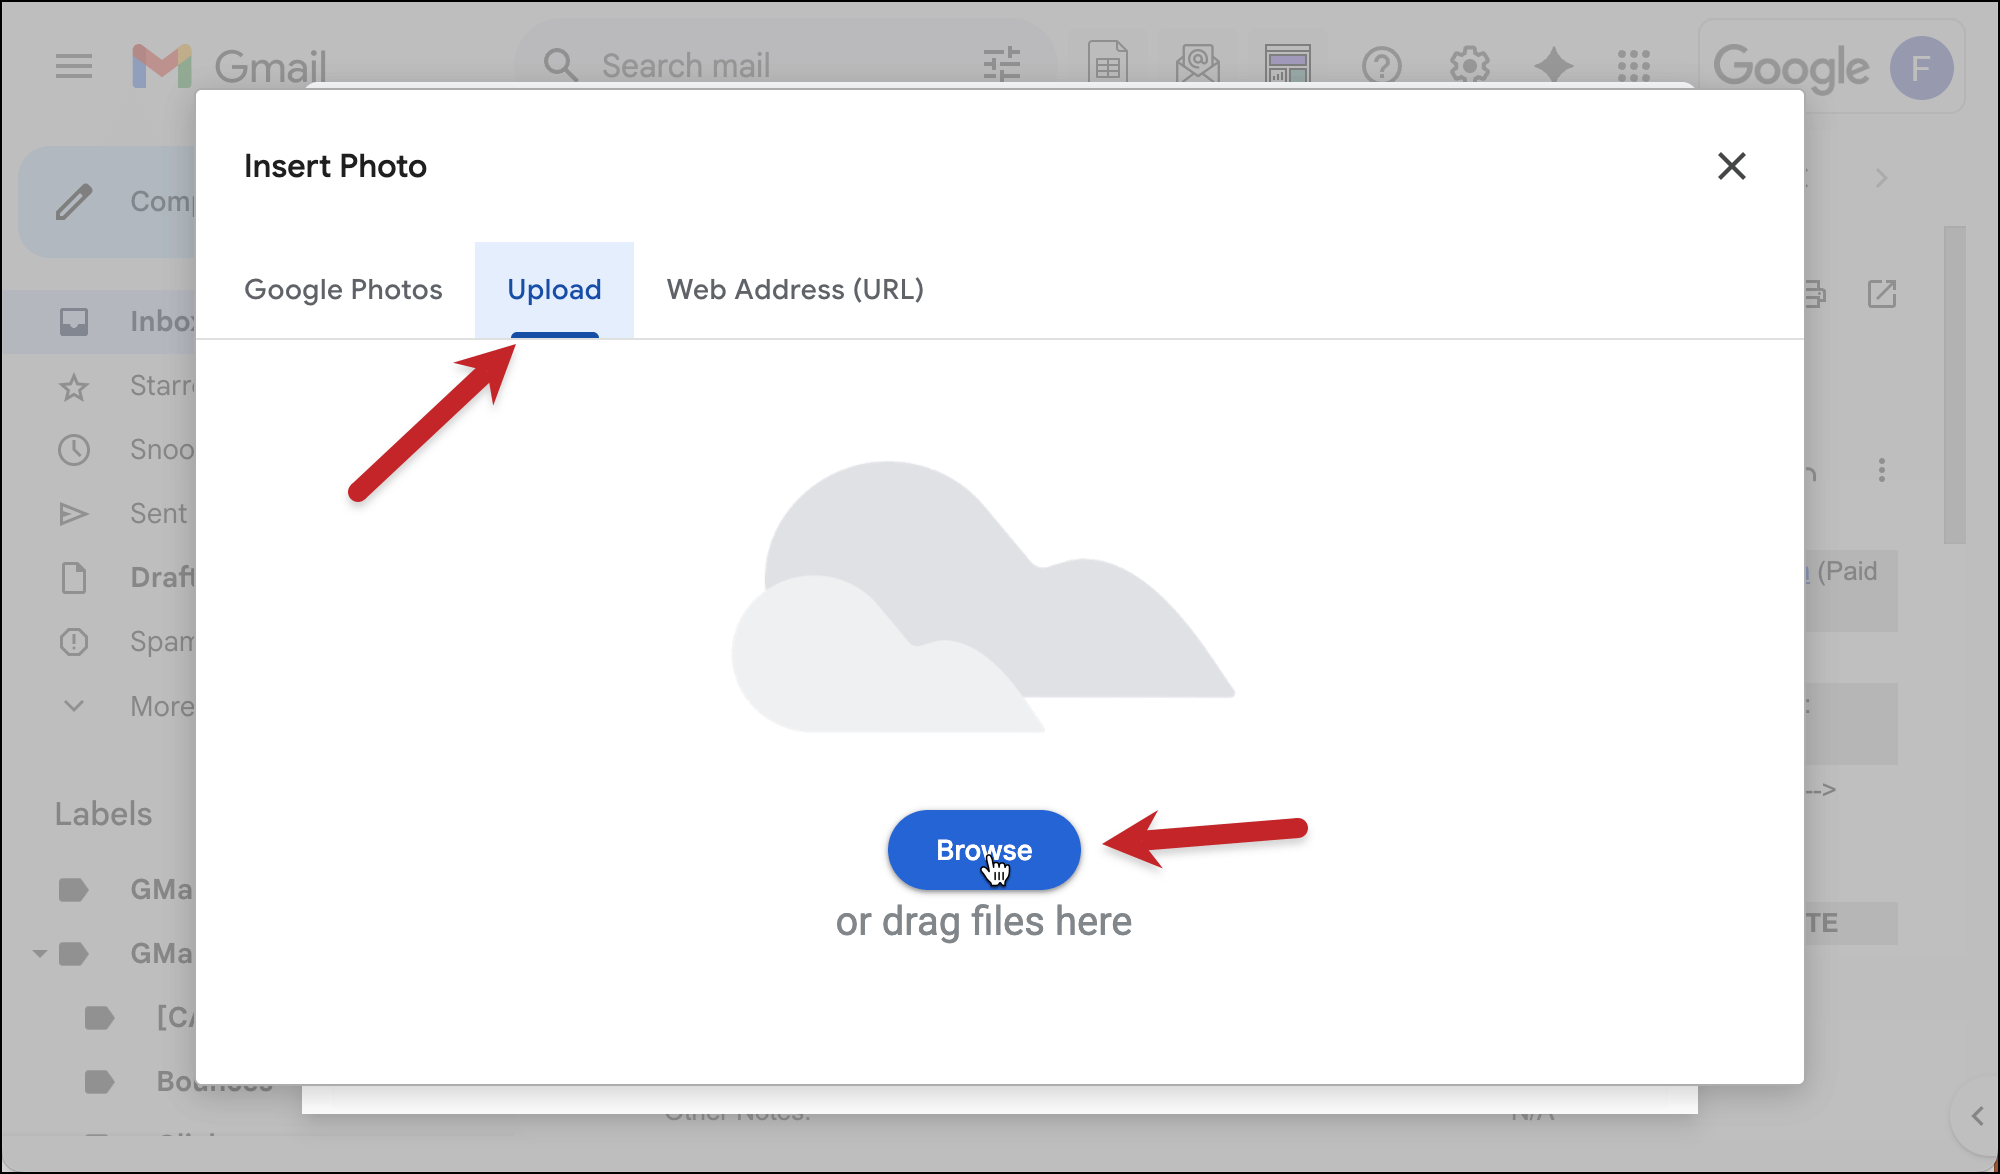Click the spreadsheet extension icon in toolbar
Image resolution: width=2000 pixels, height=1174 pixels.
[x=1108, y=64]
